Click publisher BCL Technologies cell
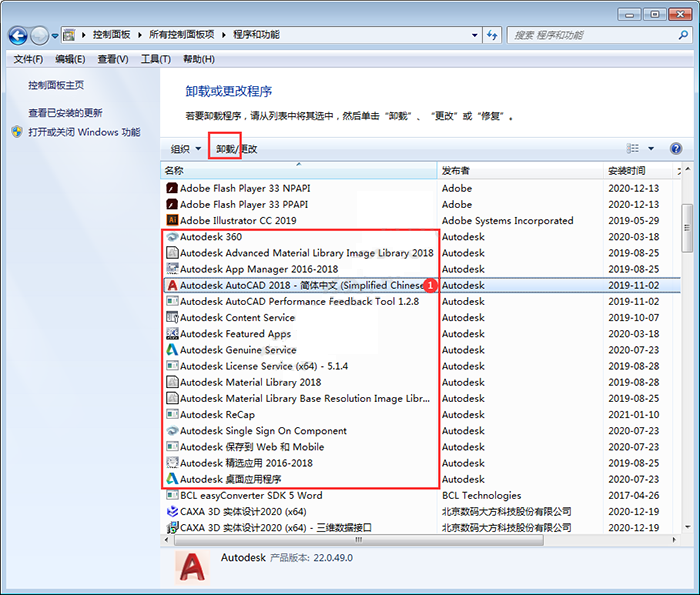 coord(481,495)
